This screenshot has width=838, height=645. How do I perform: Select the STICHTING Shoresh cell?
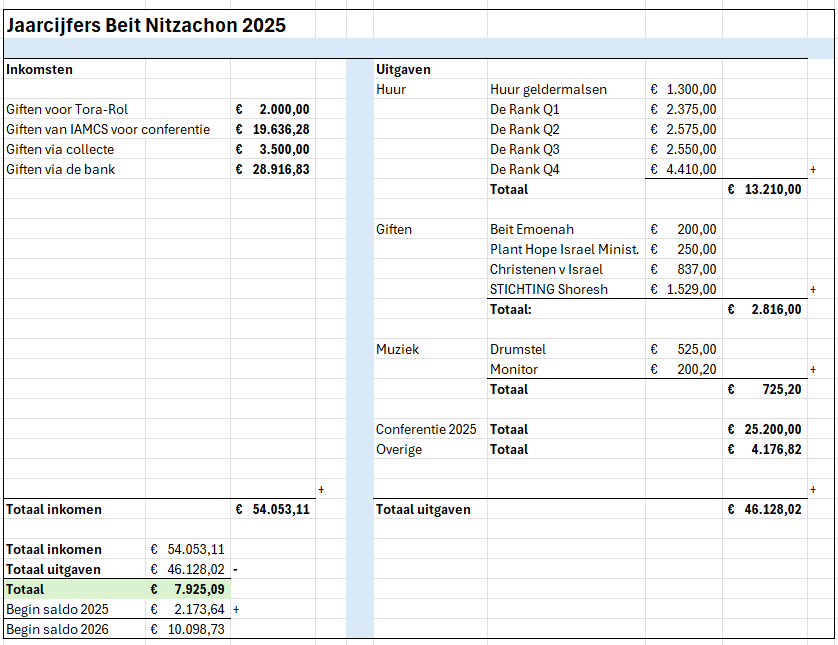pyautogui.click(x=548, y=289)
